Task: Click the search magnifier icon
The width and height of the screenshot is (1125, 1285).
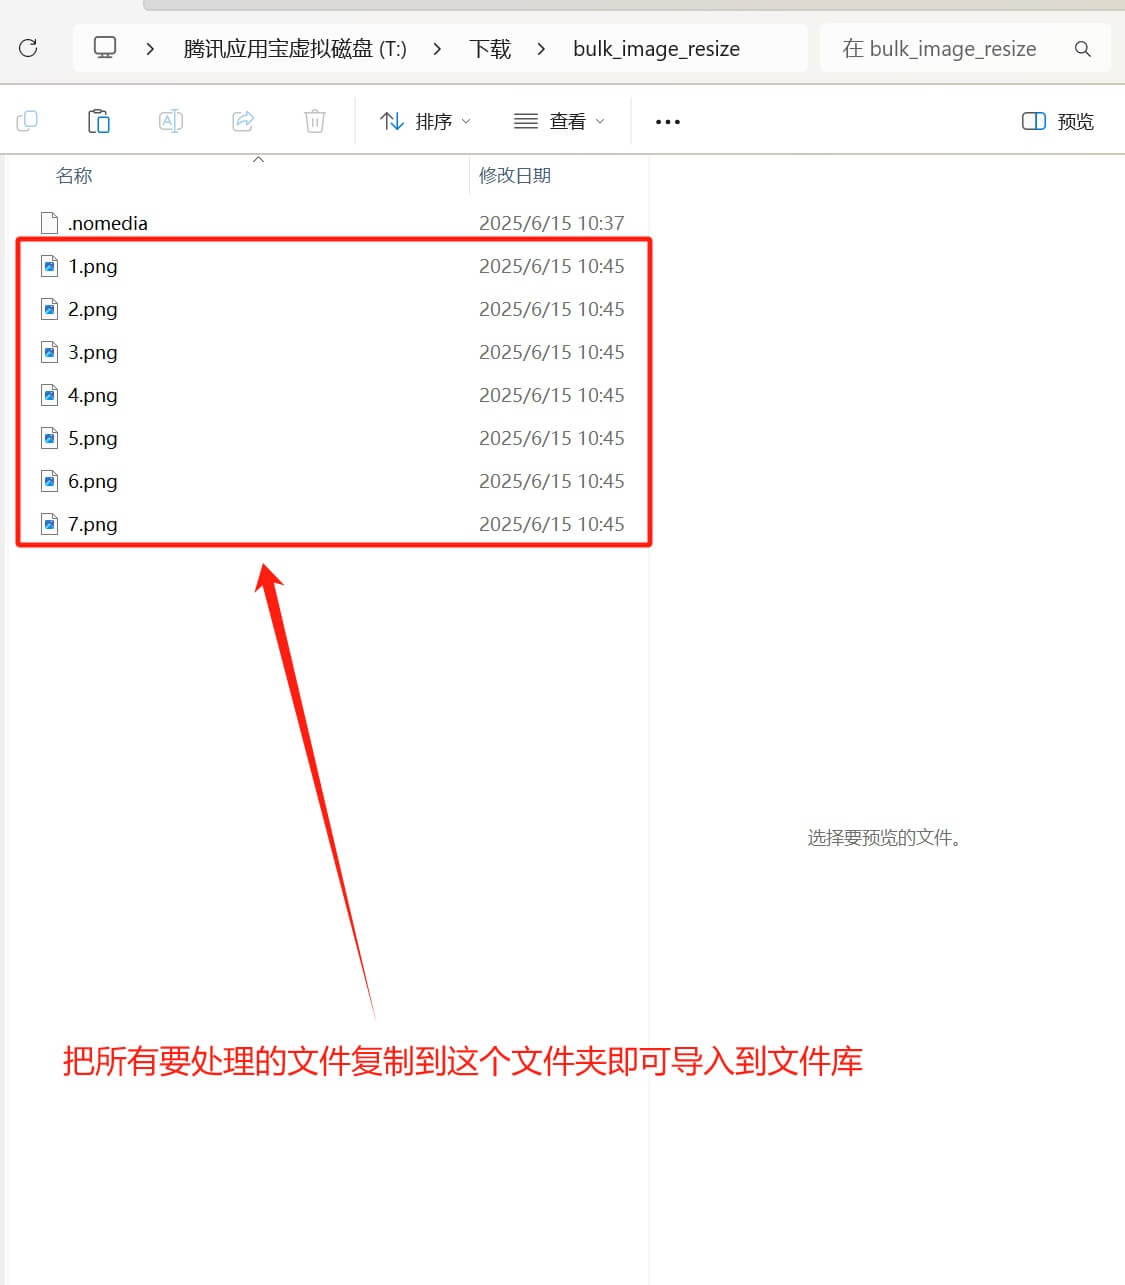Action: point(1082,49)
